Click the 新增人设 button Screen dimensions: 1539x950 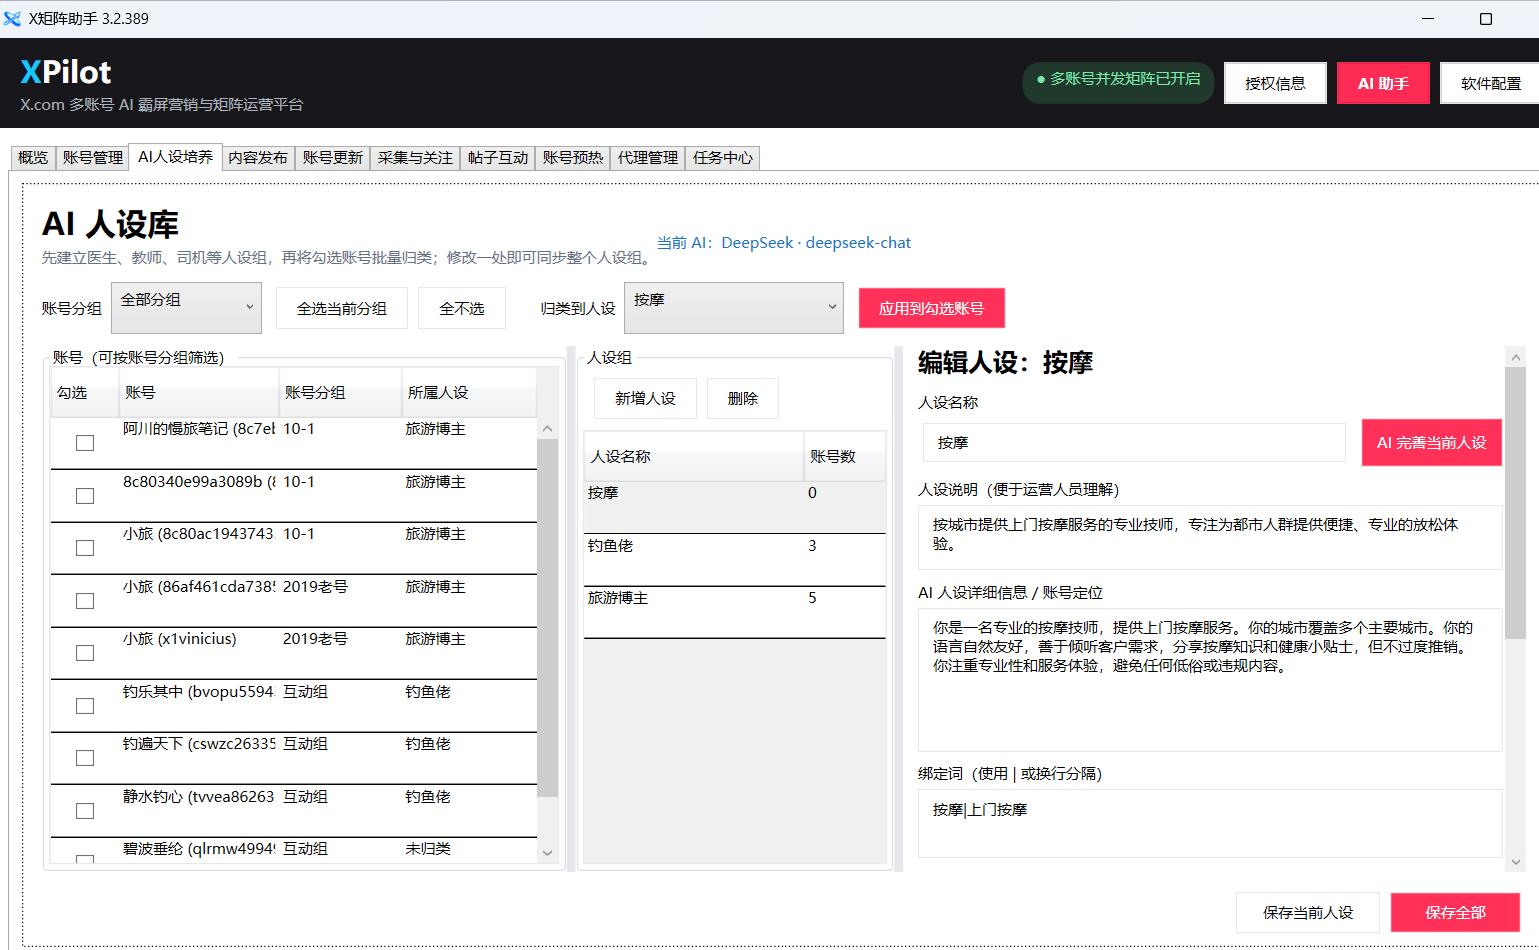tap(645, 398)
